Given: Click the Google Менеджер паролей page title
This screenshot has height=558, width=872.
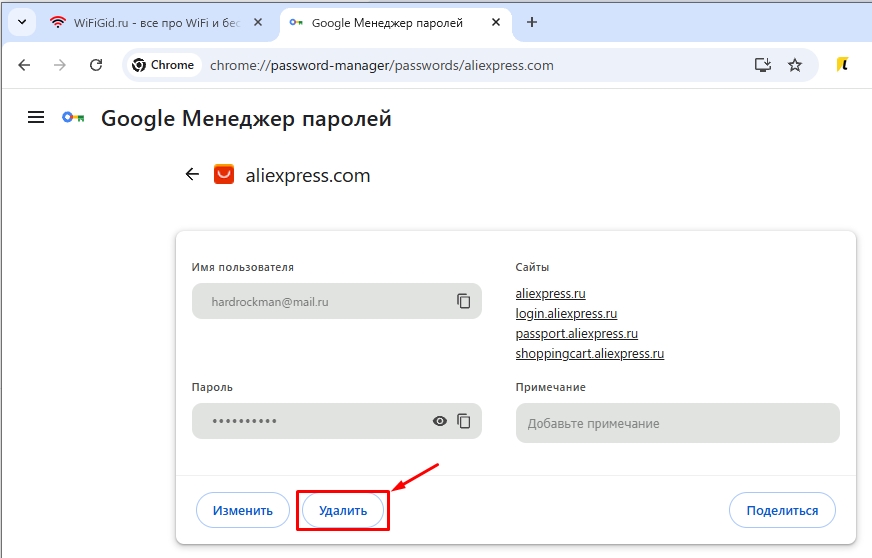Looking at the screenshot, I should [x=246, y=118].
